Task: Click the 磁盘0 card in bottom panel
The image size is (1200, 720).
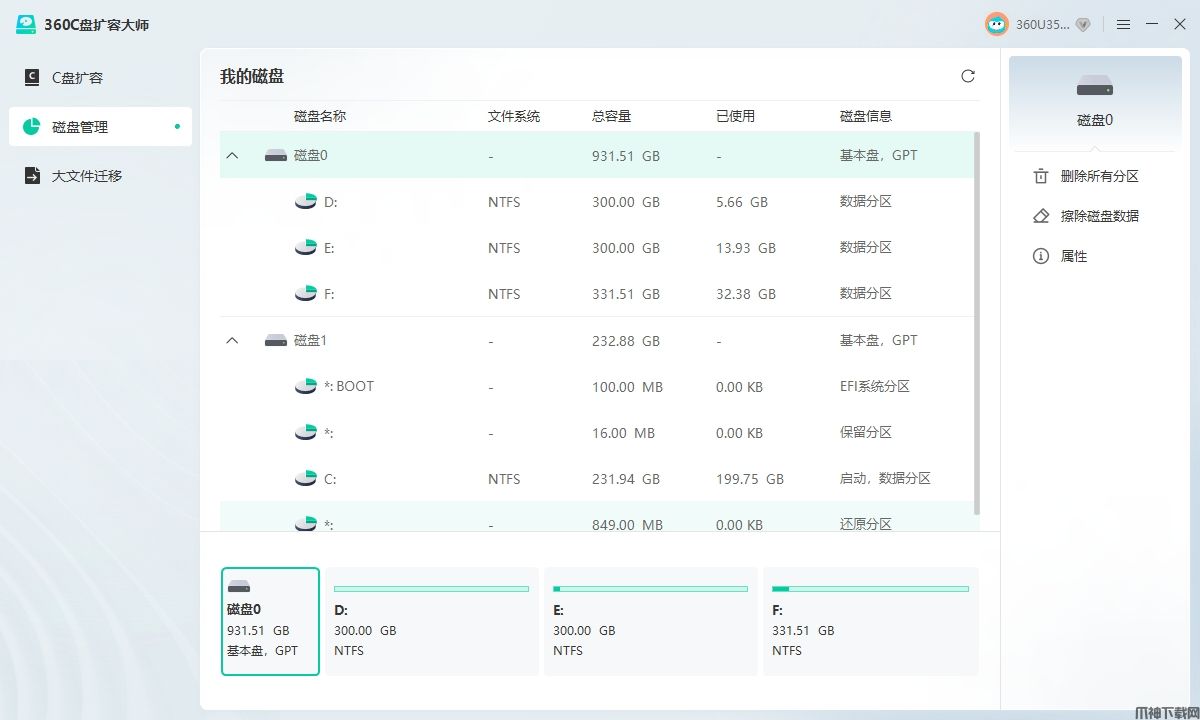Action: [x=270, y=621]
